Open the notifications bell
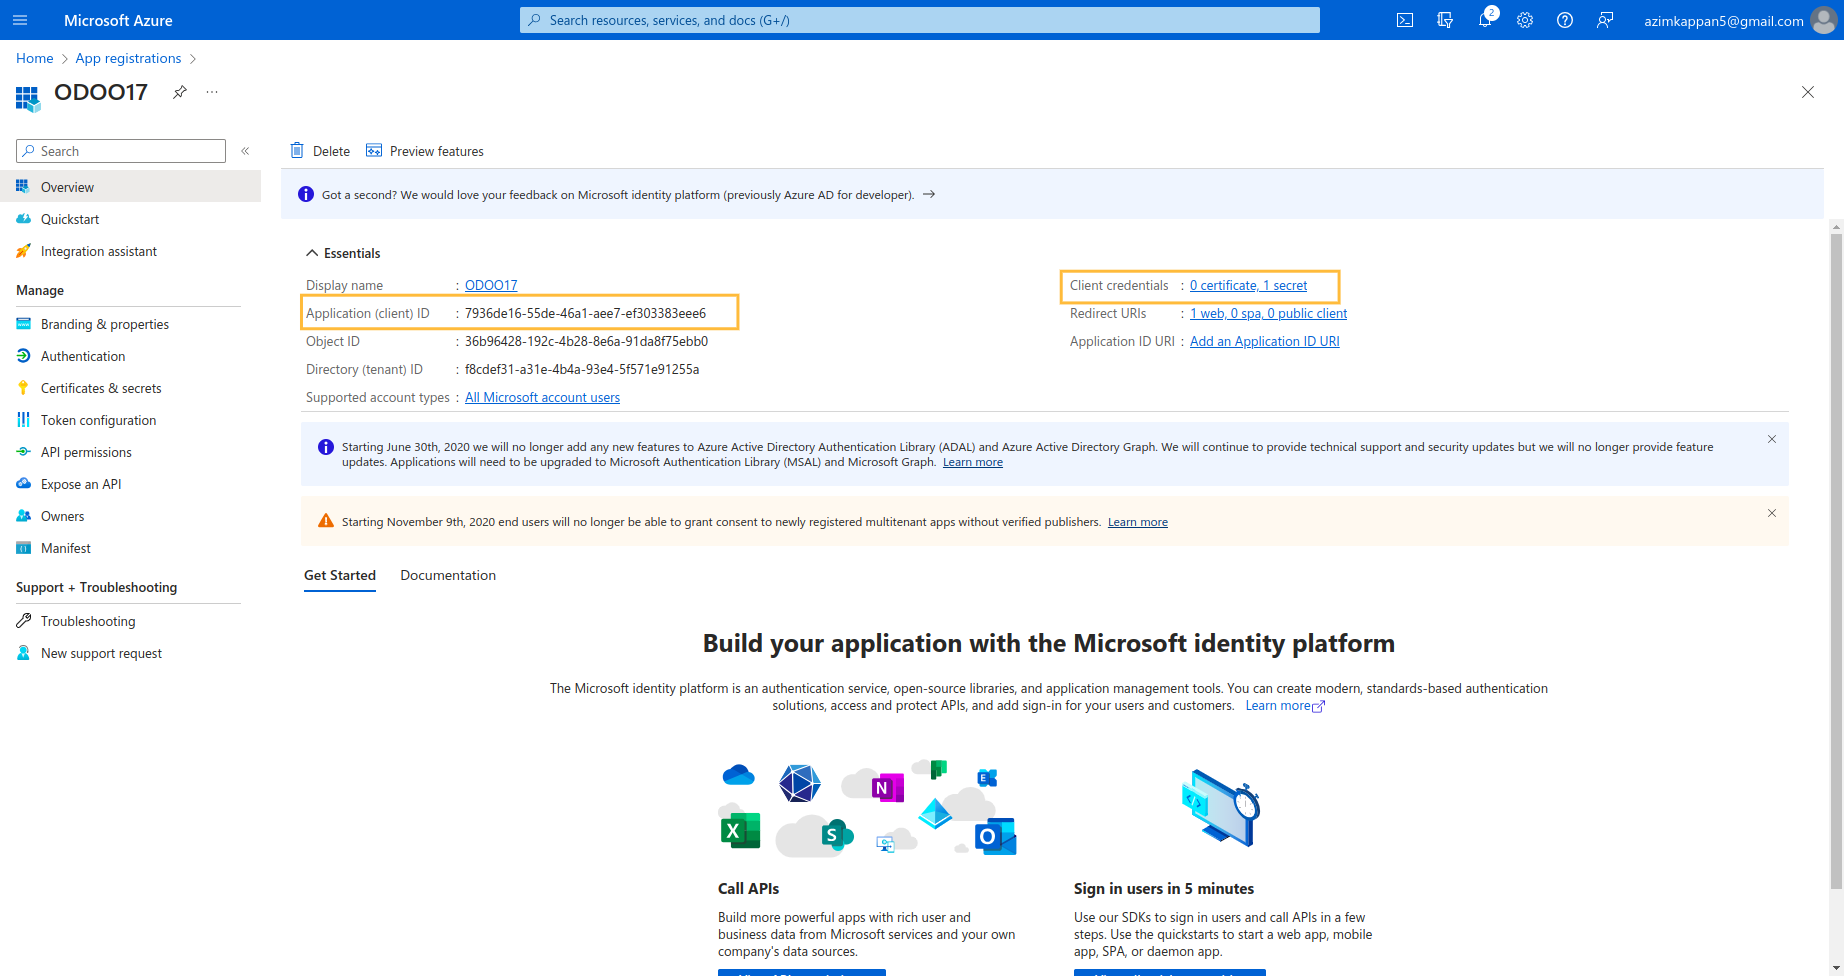This screenshot has height=976, width=1844. (x=1485, y=20)
